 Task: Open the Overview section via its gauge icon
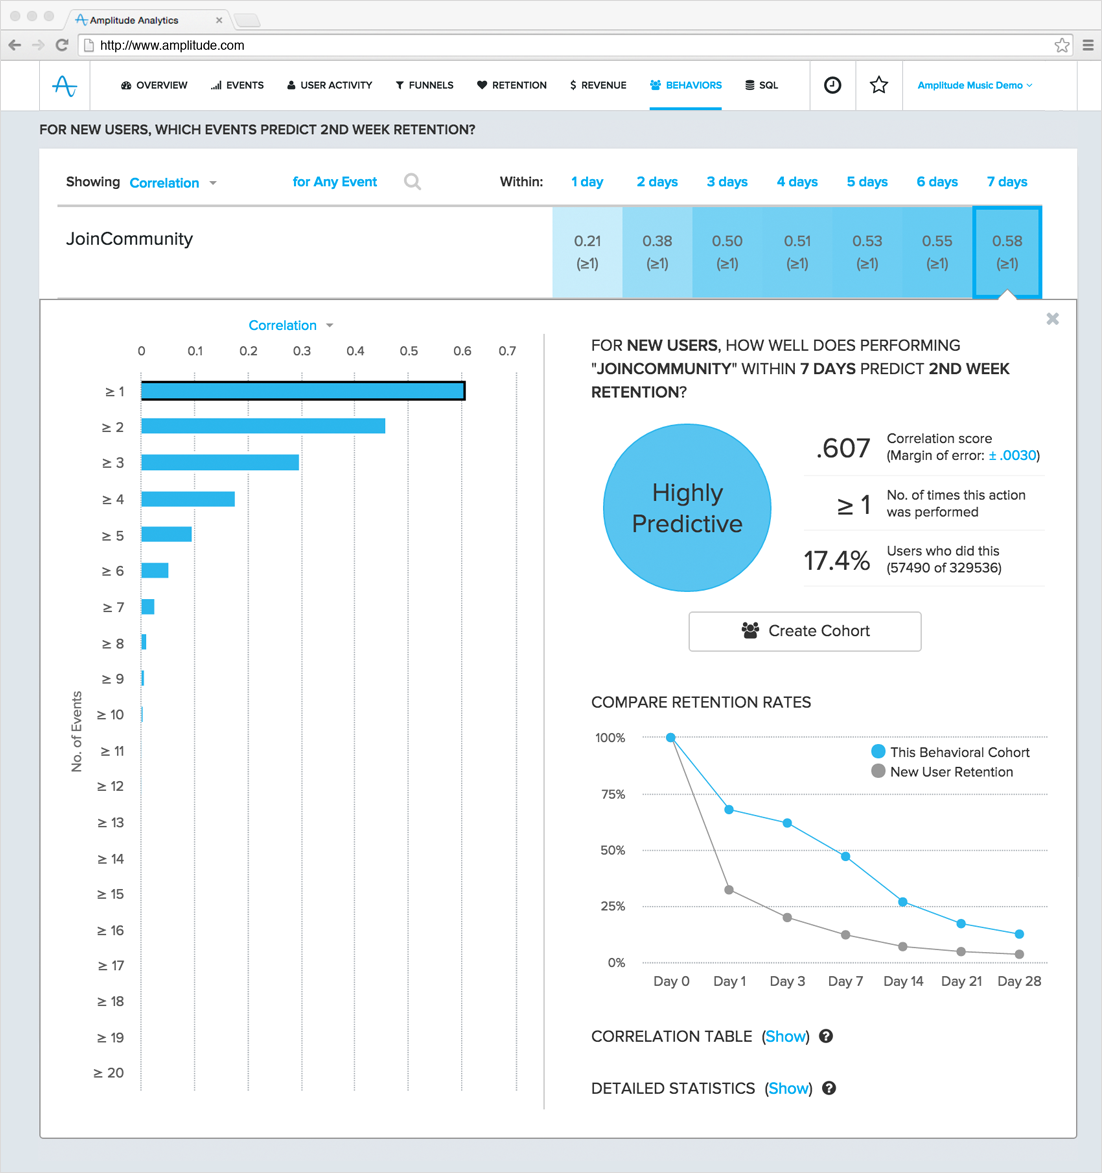[126, 85]
